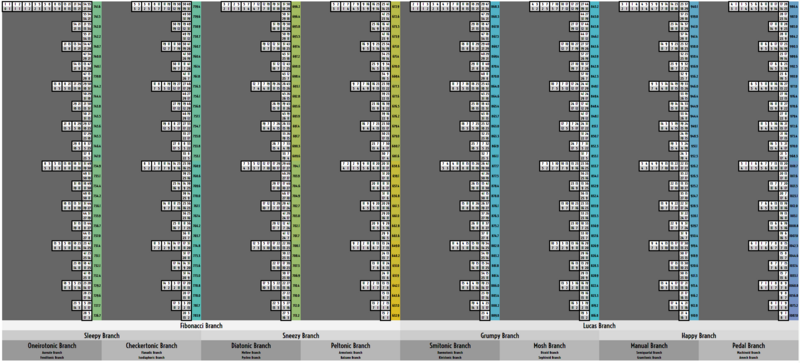This screenshot has height=363, width=800.
Task: Open the Manual Branch heading
Action: pos(649,346)
